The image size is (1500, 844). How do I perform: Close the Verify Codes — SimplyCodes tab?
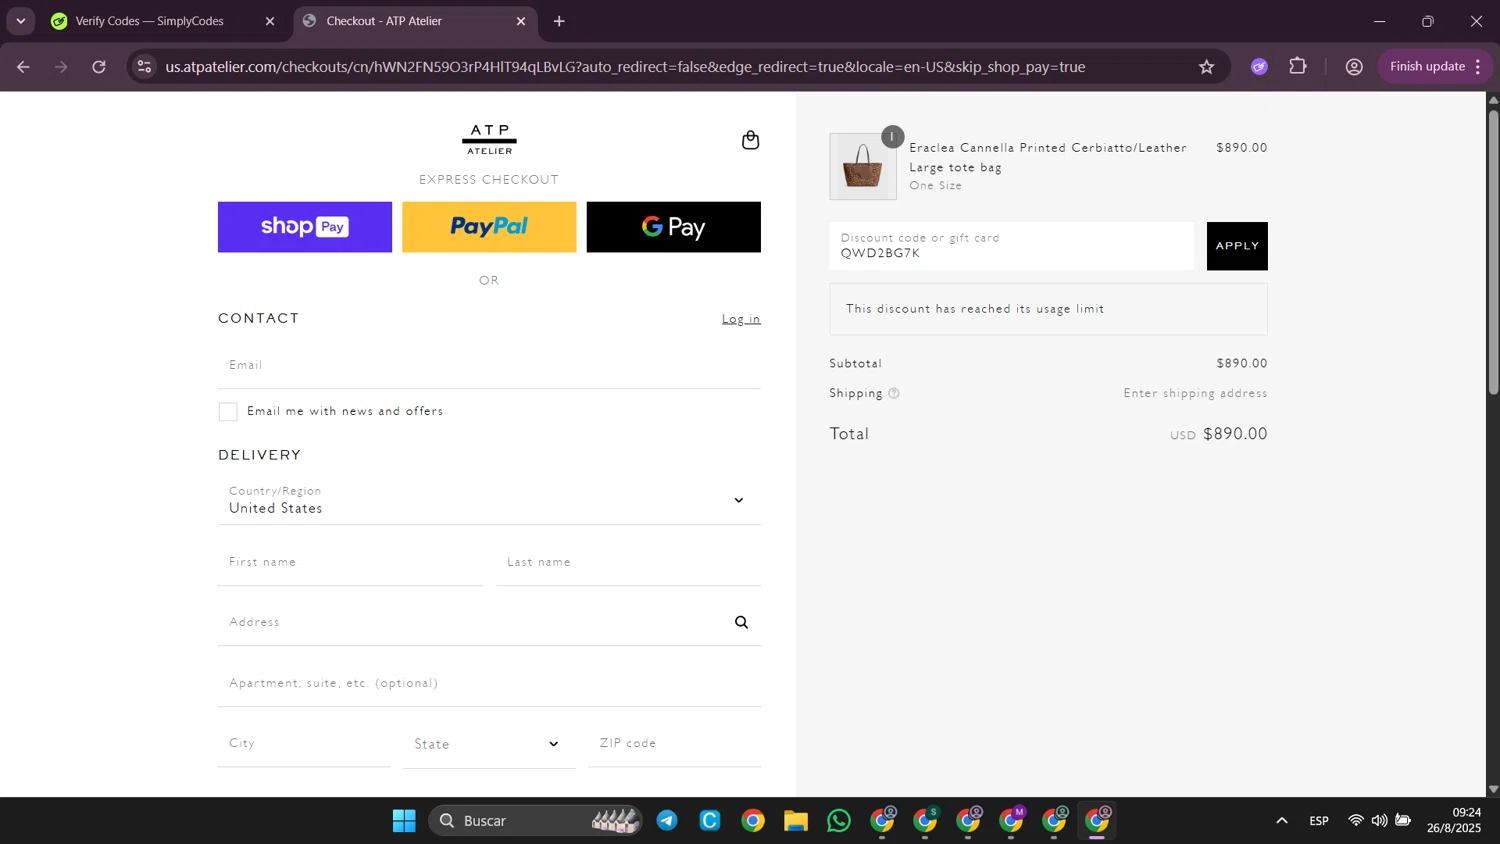point(269,21)
